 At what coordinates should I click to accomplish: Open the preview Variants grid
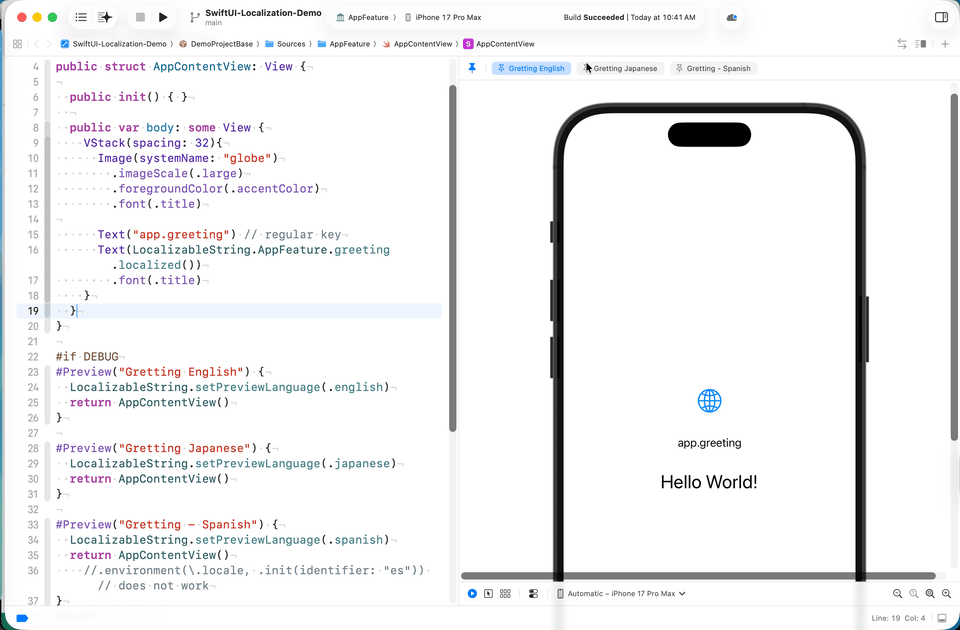pos(505,594)
